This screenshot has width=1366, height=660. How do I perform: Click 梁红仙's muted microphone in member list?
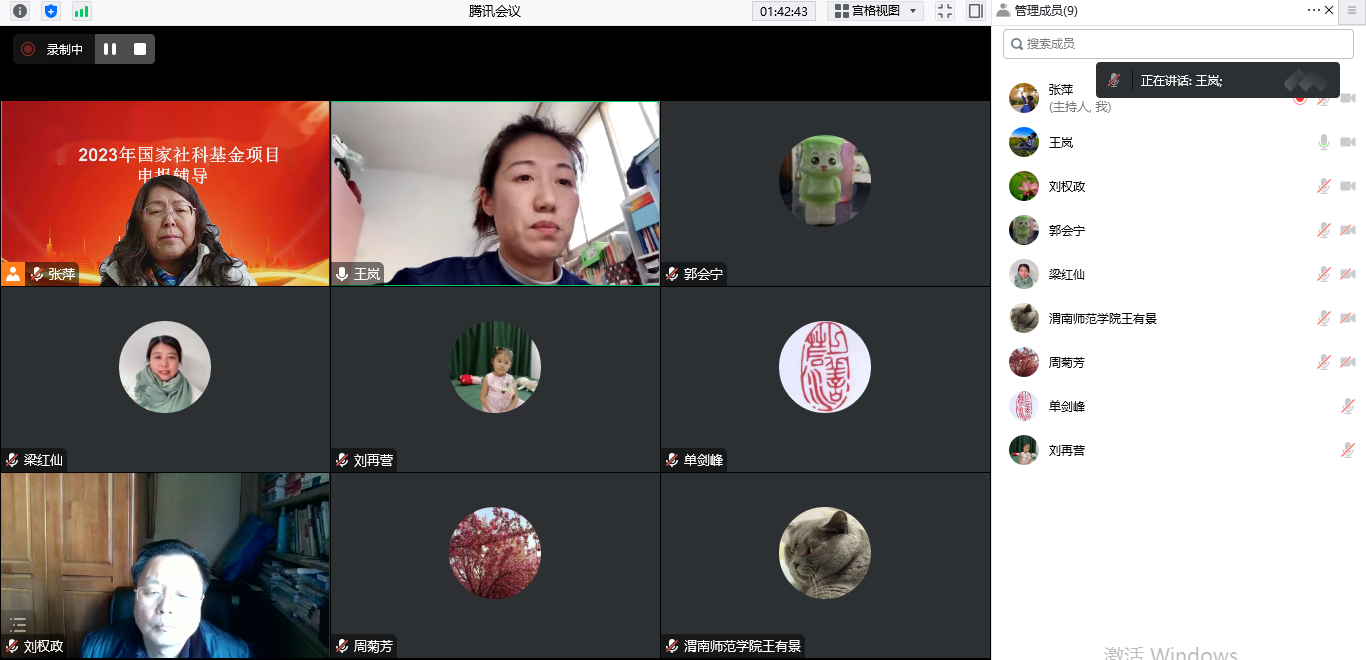tap(1324, 275)
